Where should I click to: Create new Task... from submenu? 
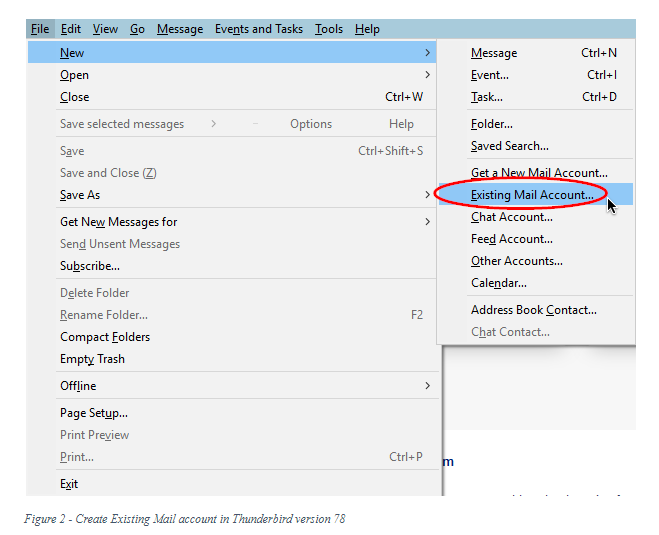click(536, 97)
